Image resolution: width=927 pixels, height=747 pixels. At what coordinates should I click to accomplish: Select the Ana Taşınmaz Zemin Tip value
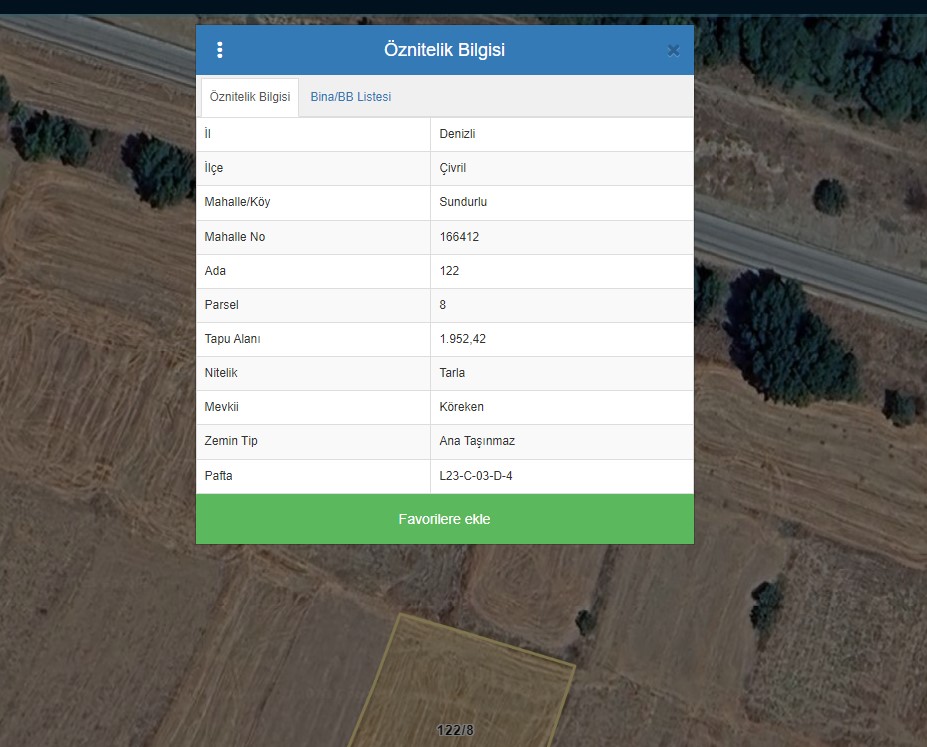(x=477, y=441)
